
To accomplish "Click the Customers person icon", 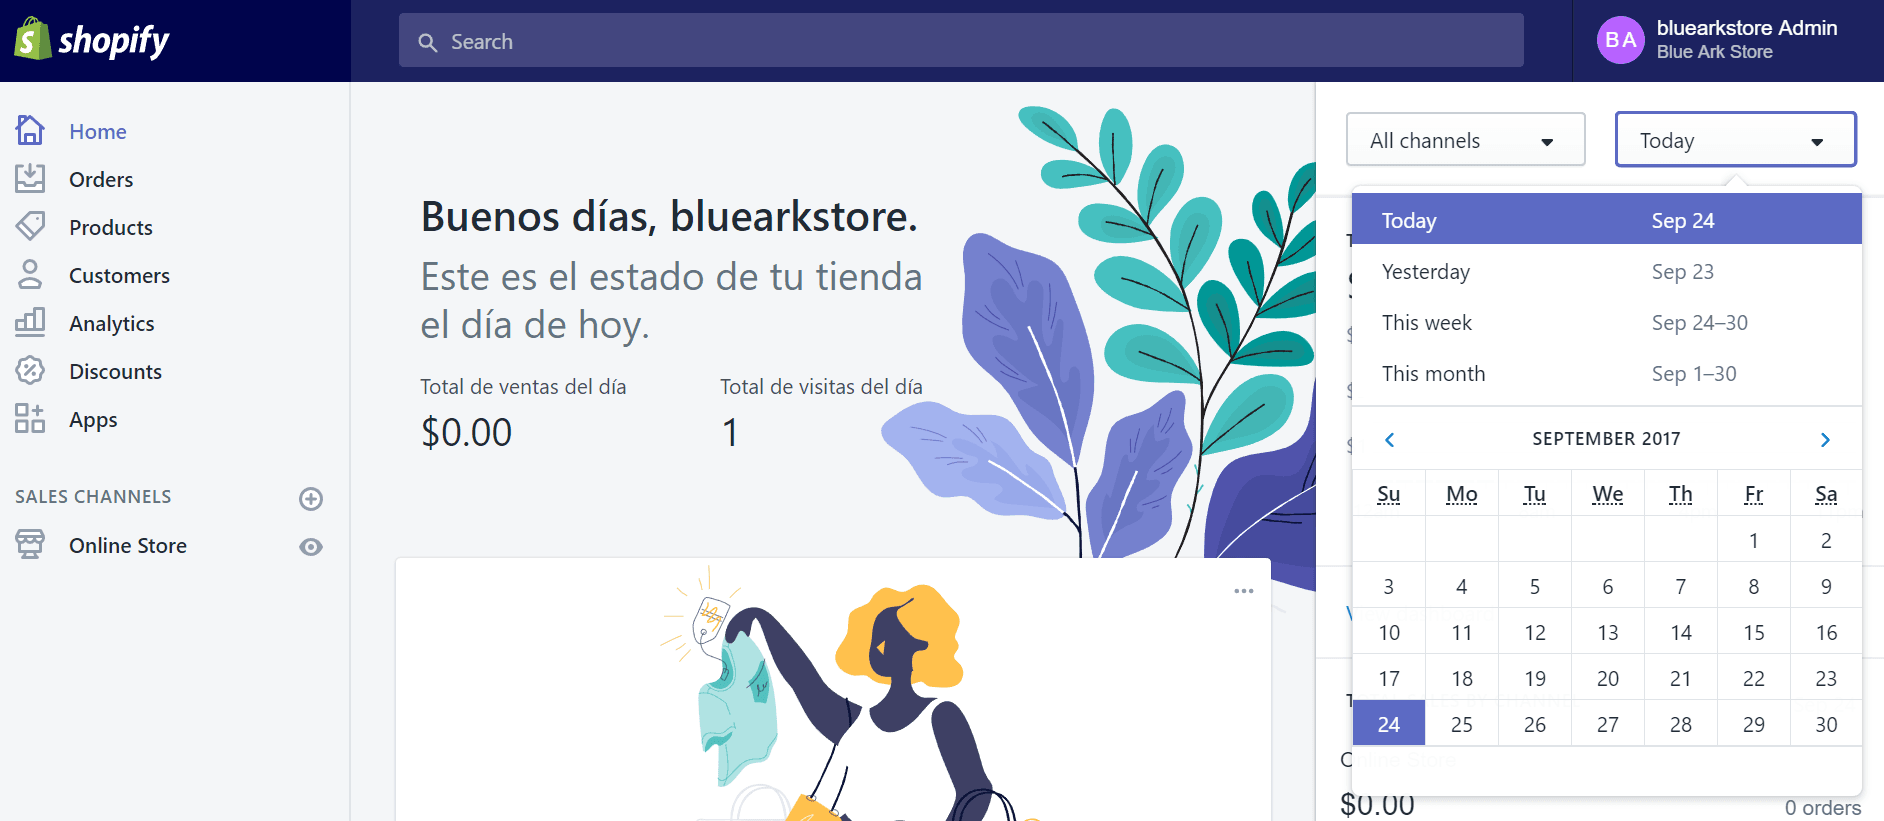I will pyautogui.click(x=30, y=274).
